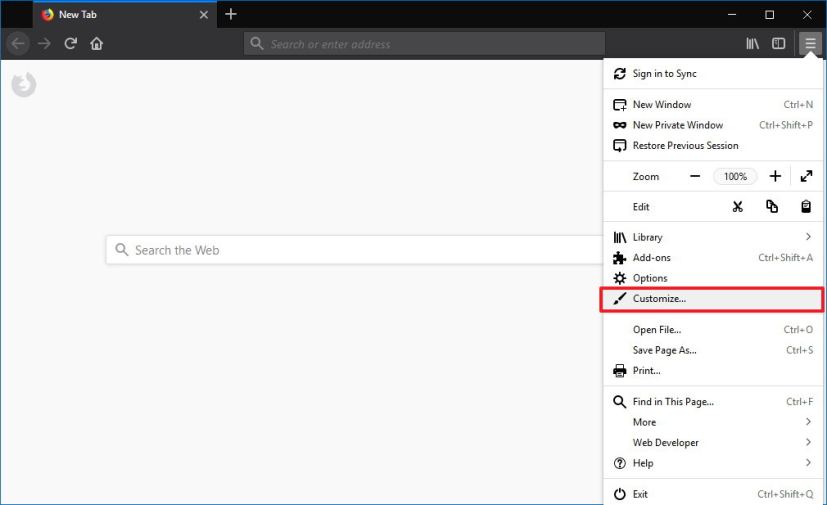827x505 pixels.
Task: Show sidebars from the toolbar
Action: click(x=778, y=43)
